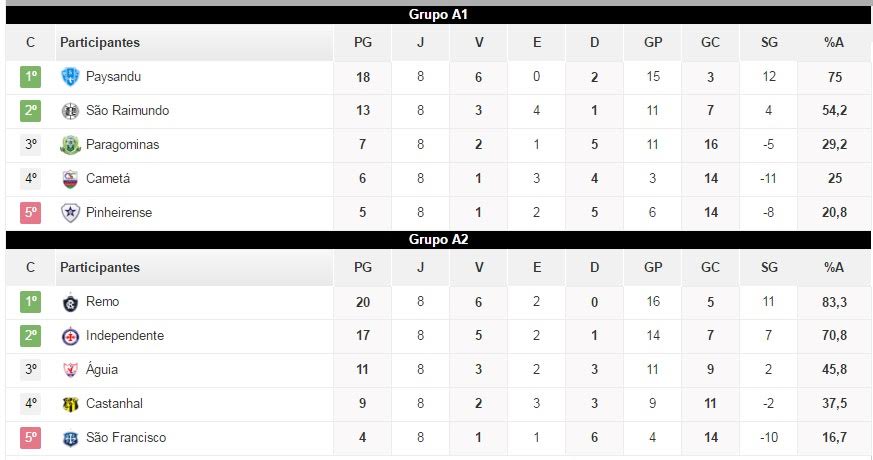The width and height of the screenshot is (873, 460).
Task: Click the Castanhal yellow club crest
Action: point(70,404)
